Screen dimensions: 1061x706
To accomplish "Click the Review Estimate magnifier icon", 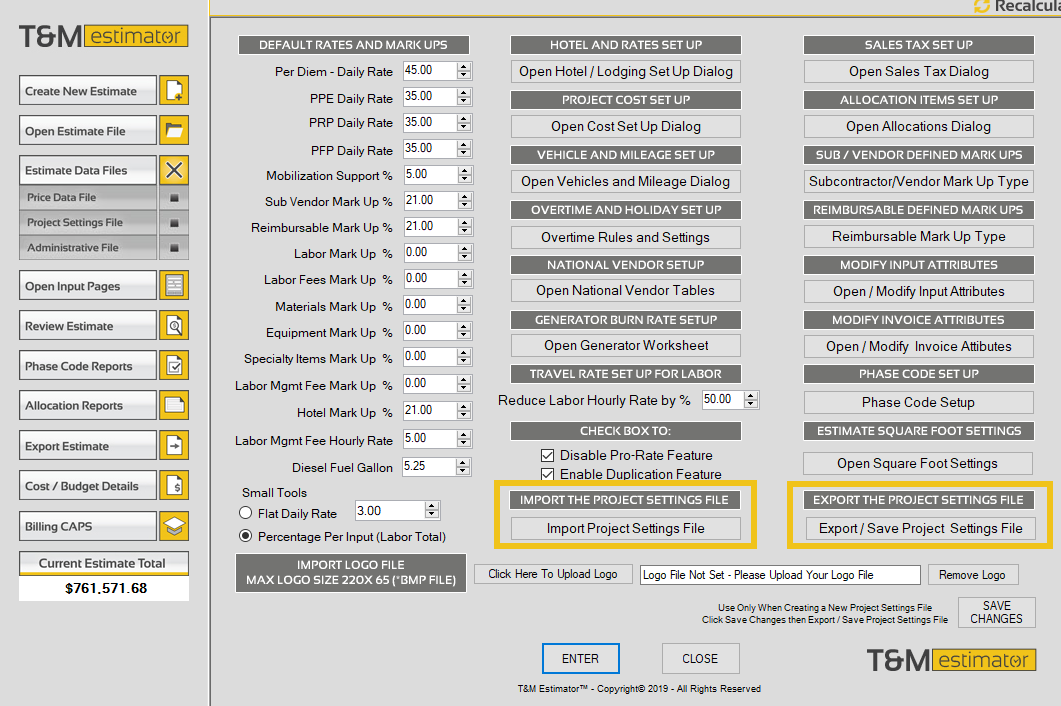I will [x=174, y=326].
